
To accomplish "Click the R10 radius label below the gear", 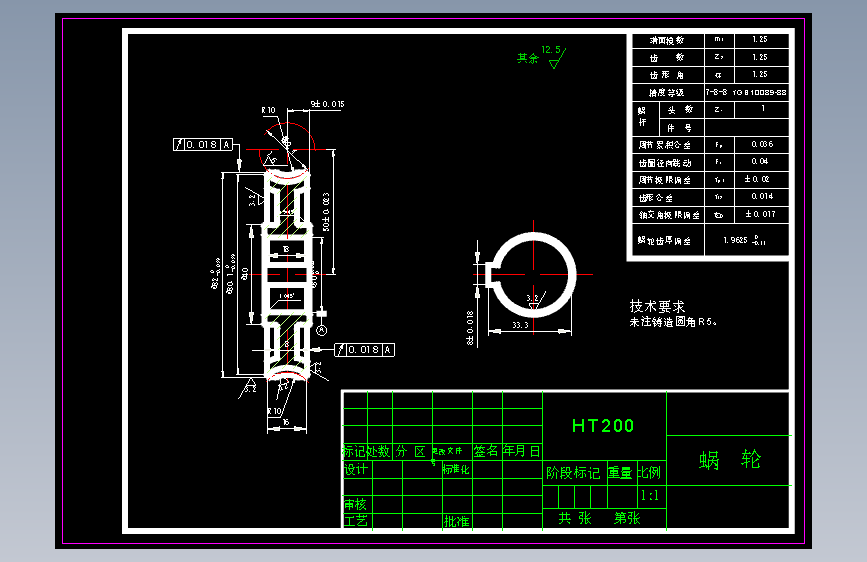I will coord(275,411).
